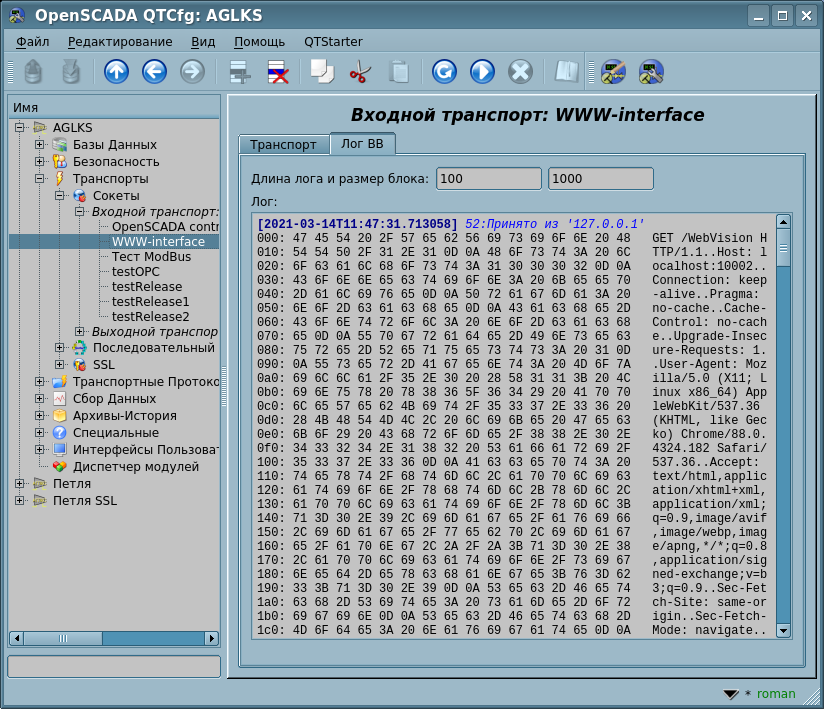The height and width of the screenshot is (709, 824).
Task: Click the Последовательный transport icon
Action: (80, 347)
